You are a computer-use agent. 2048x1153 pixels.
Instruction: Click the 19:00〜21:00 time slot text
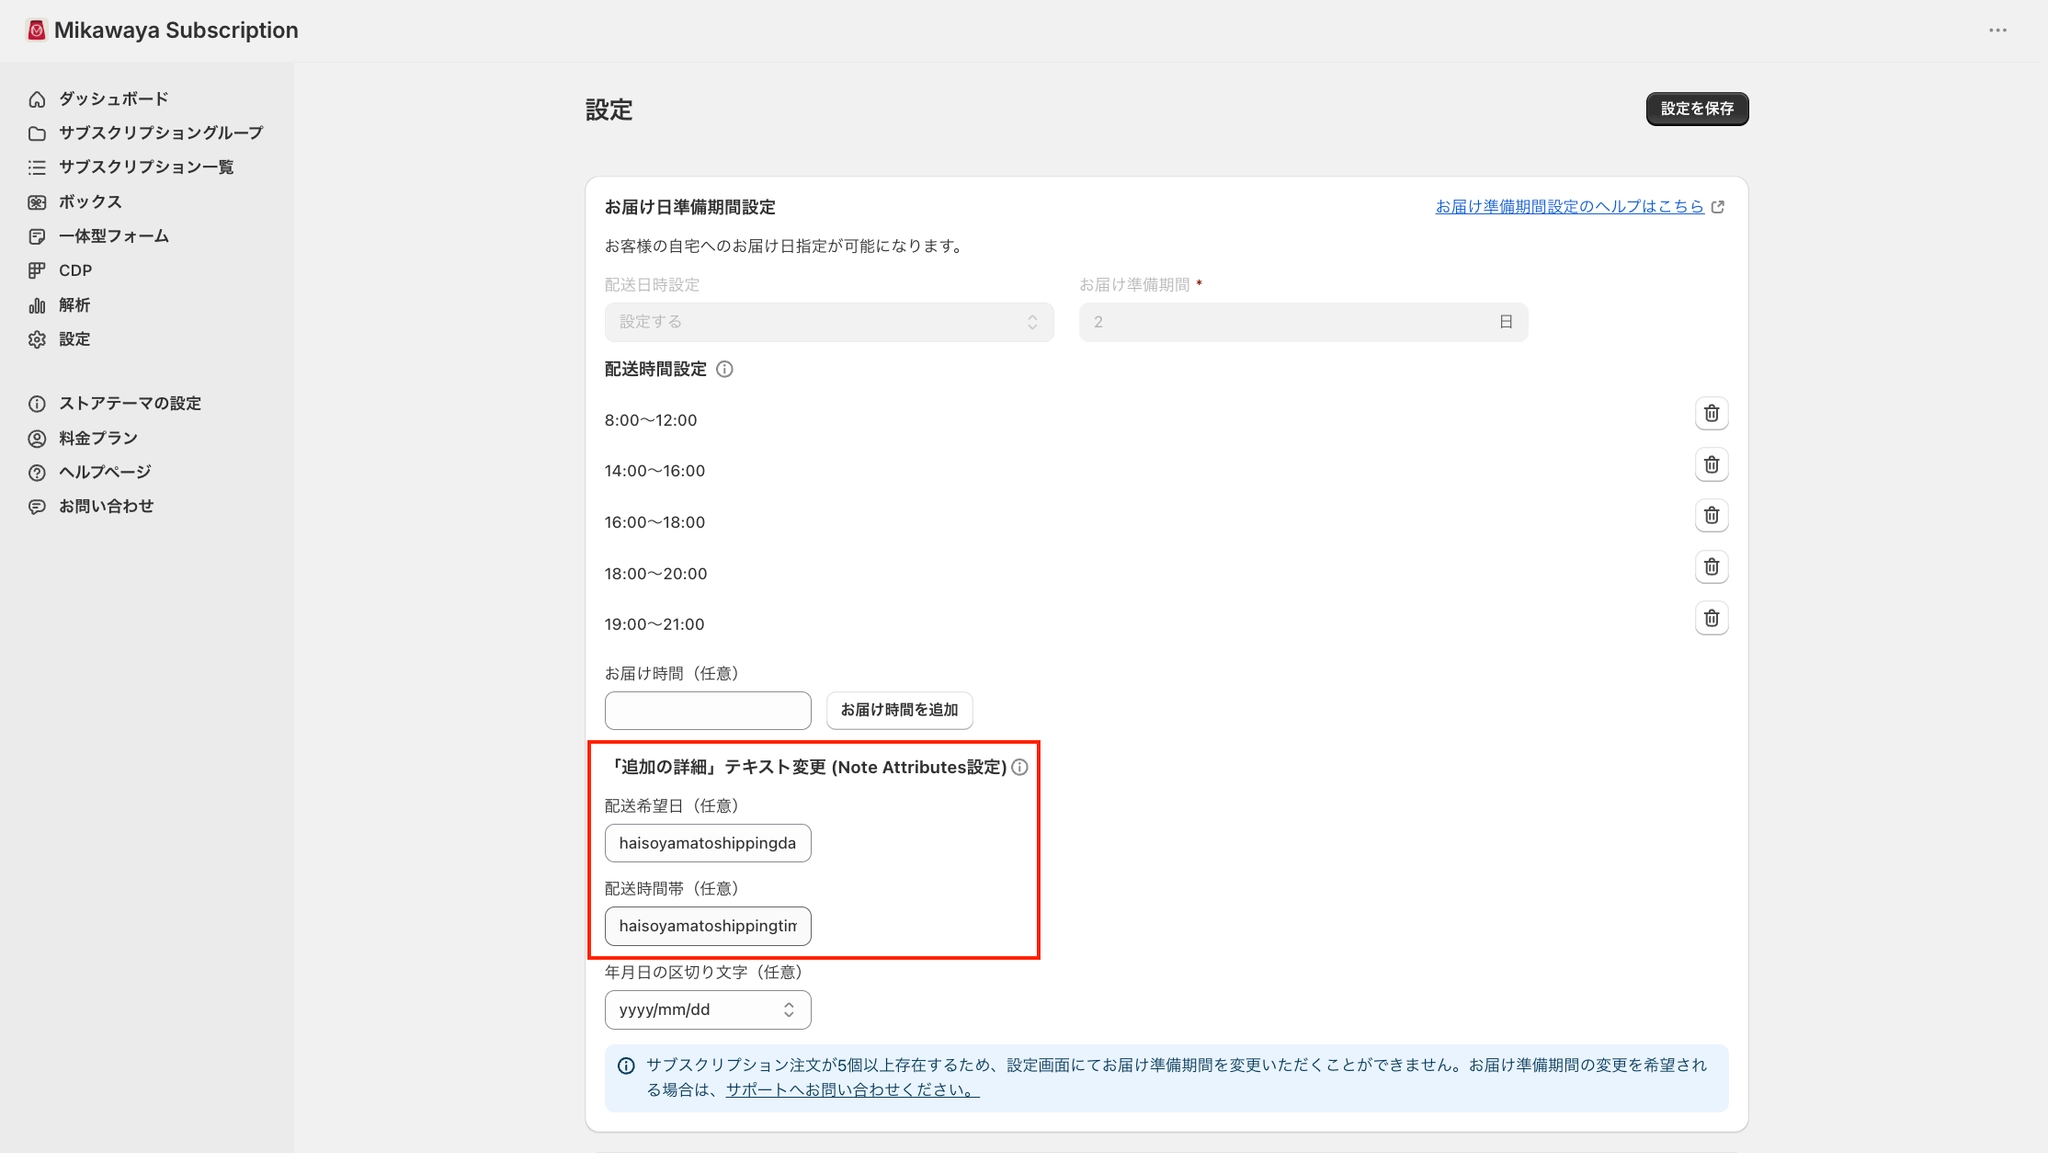[x=655, y=625]
